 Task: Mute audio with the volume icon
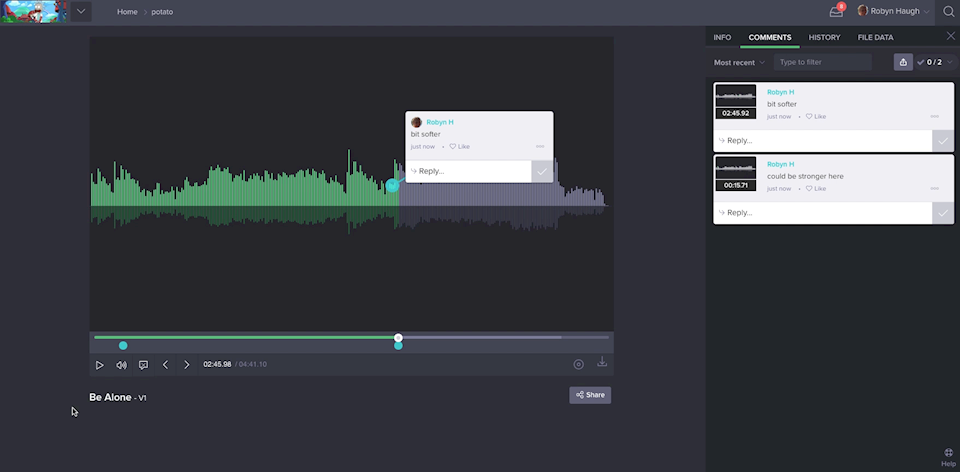click(121, 365)
